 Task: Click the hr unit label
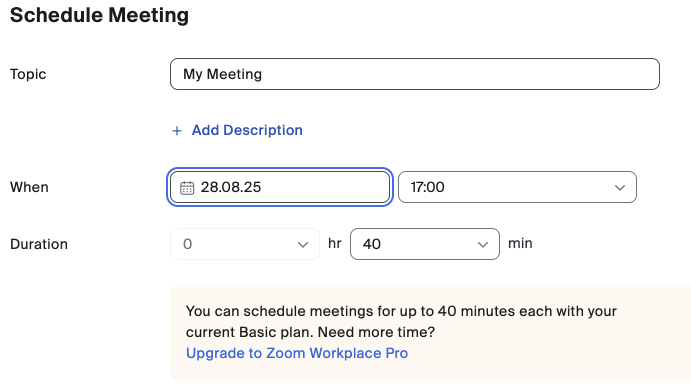click(334, 243)
